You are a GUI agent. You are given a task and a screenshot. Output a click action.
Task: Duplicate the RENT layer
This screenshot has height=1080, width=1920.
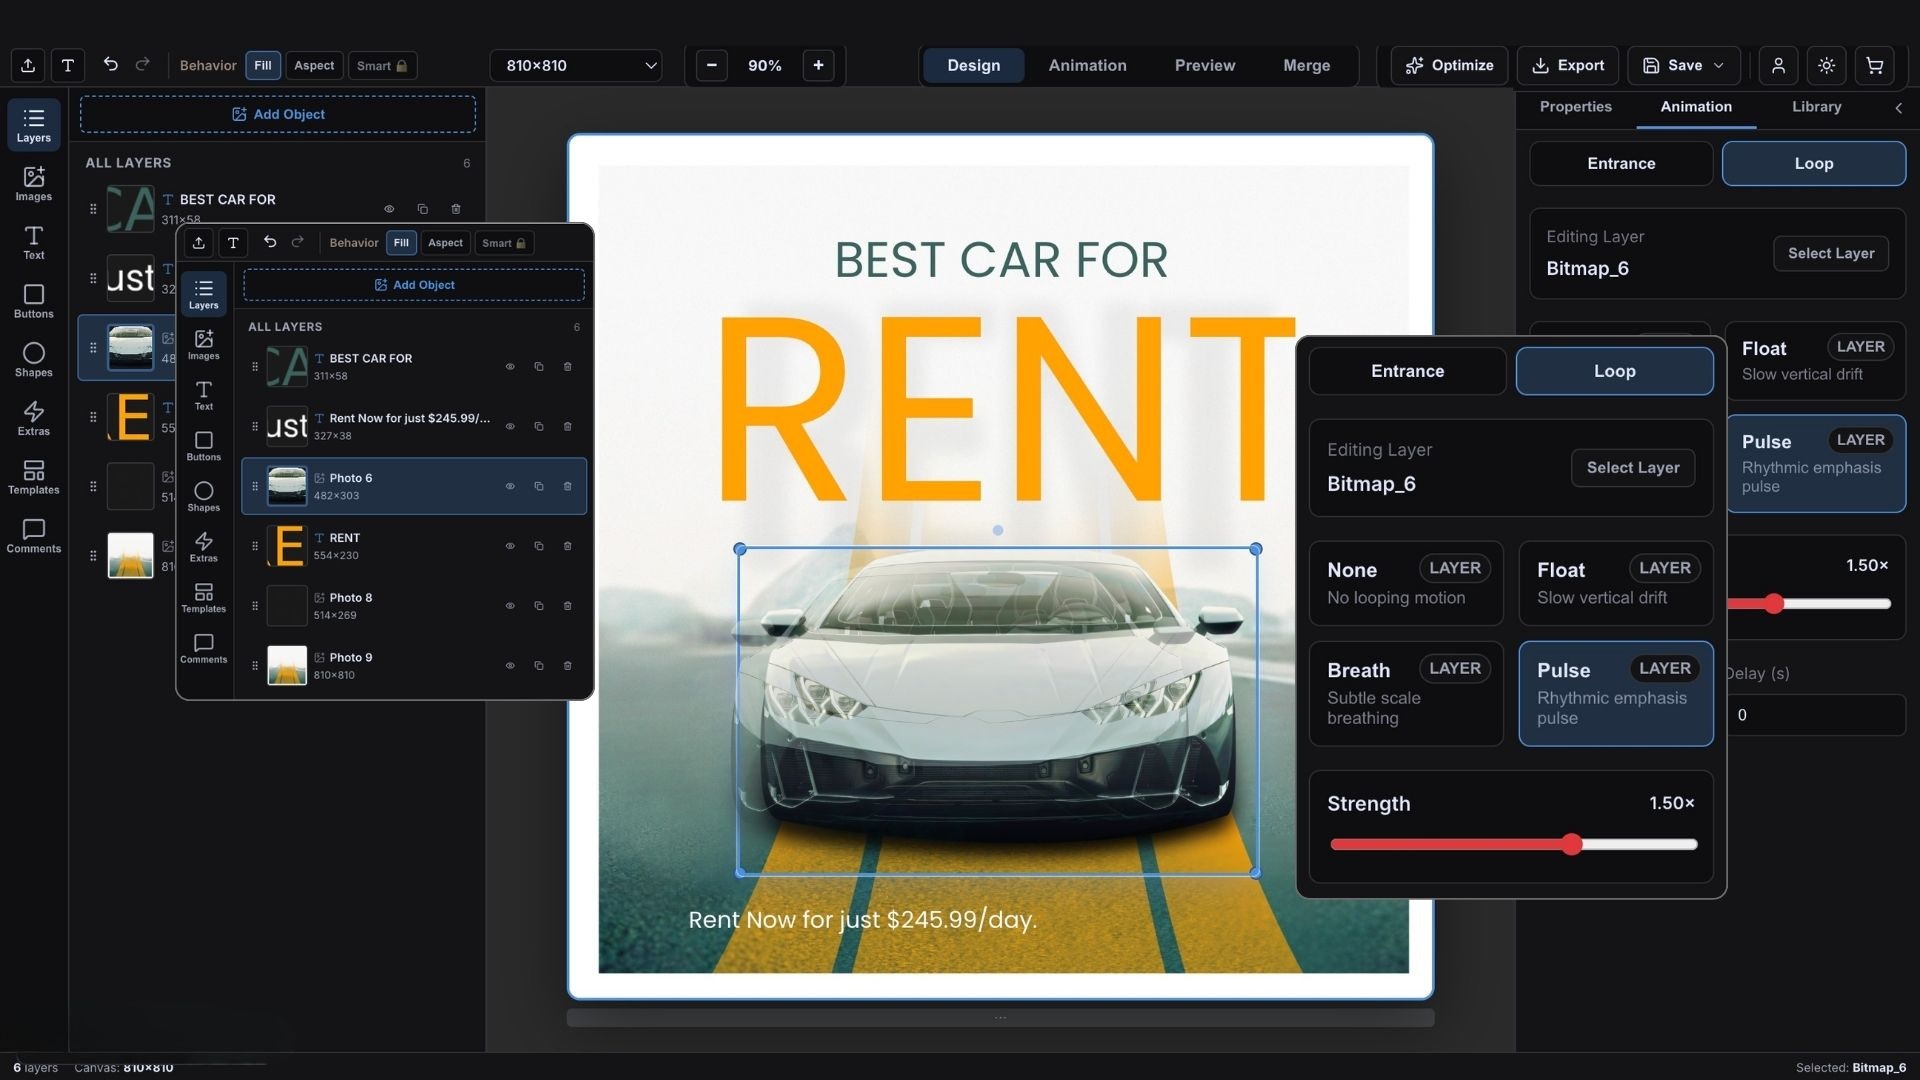pos(538,546)
